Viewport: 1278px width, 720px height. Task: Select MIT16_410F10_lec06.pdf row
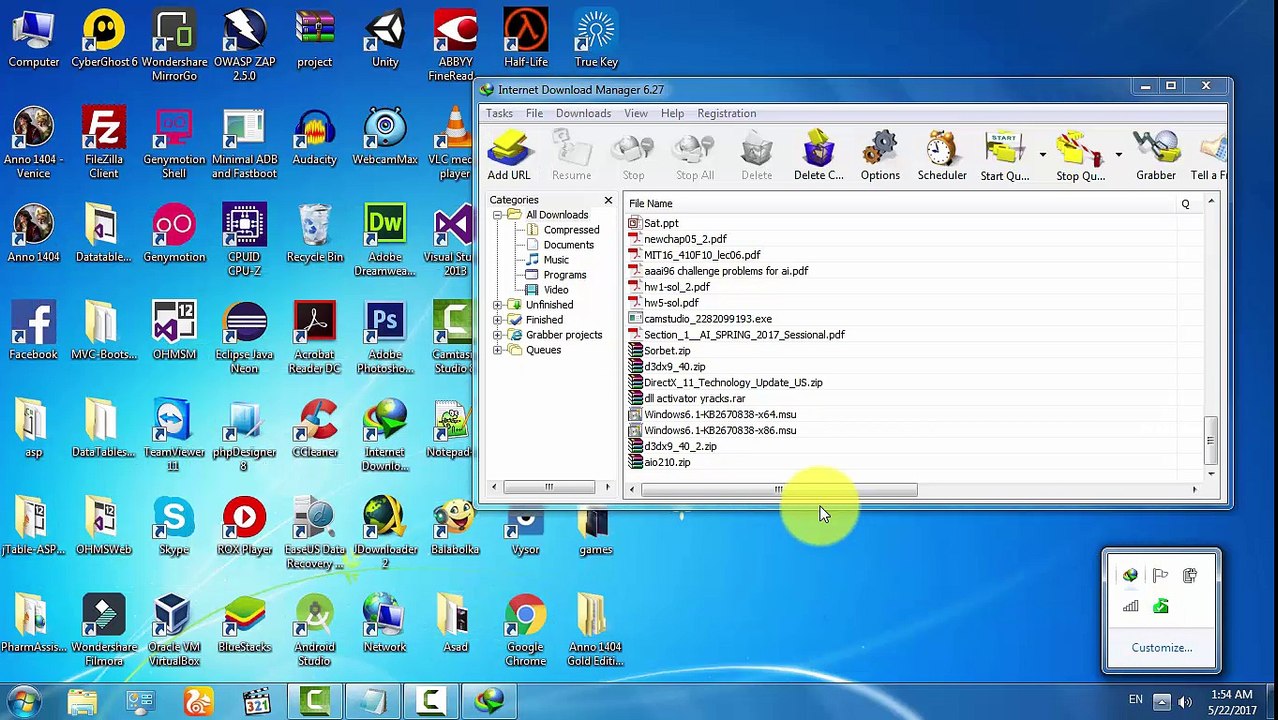coord(702,255)
